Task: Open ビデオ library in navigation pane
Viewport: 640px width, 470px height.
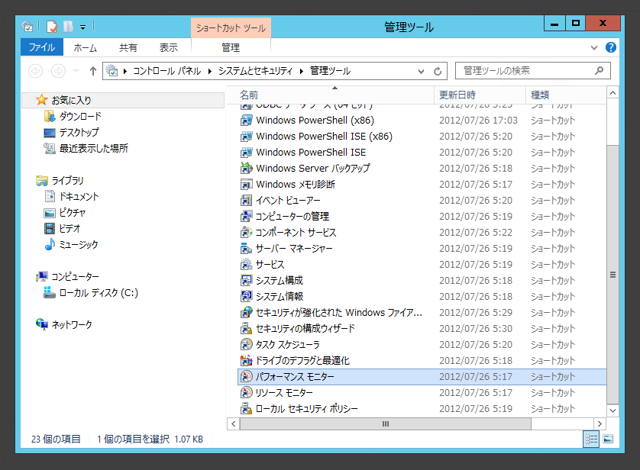Action: pos(62,228)
